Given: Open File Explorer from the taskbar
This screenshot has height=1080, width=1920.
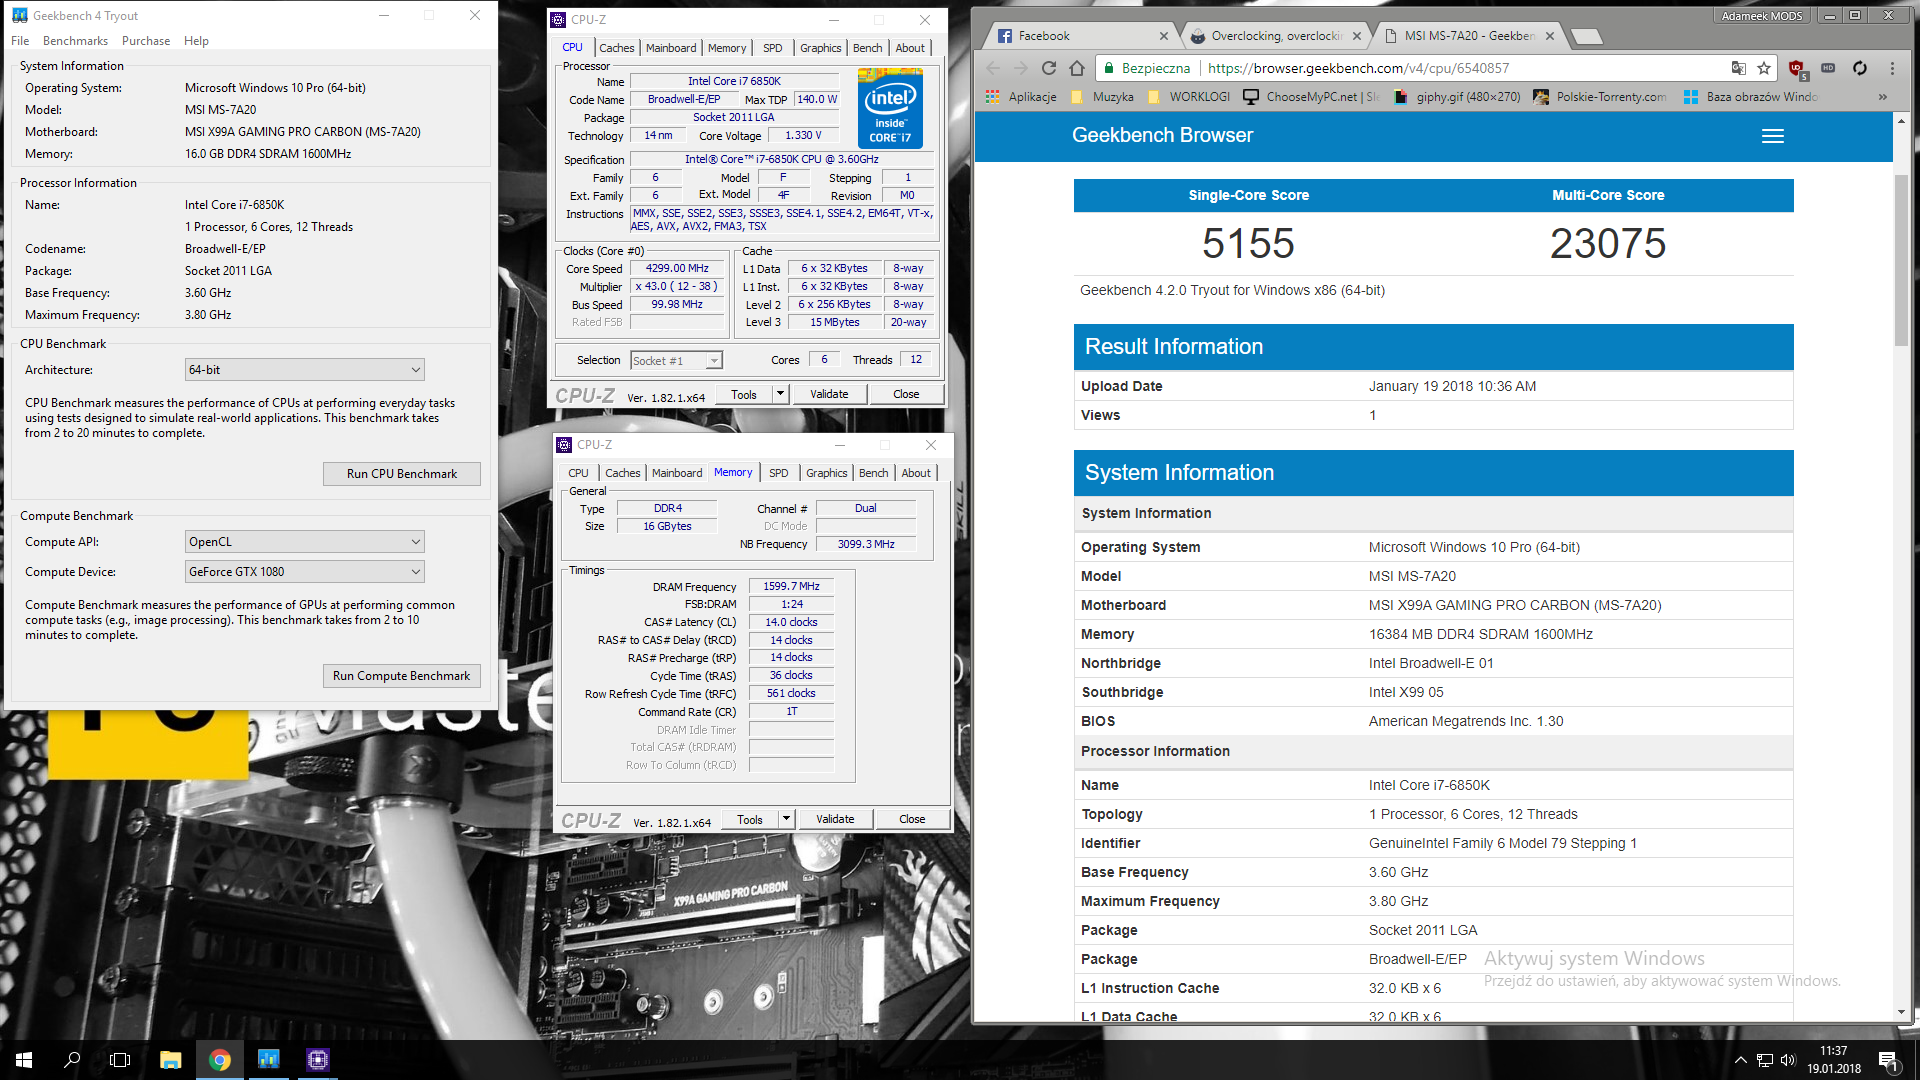Looking at the screenshot, I should tap(171, 1060).
